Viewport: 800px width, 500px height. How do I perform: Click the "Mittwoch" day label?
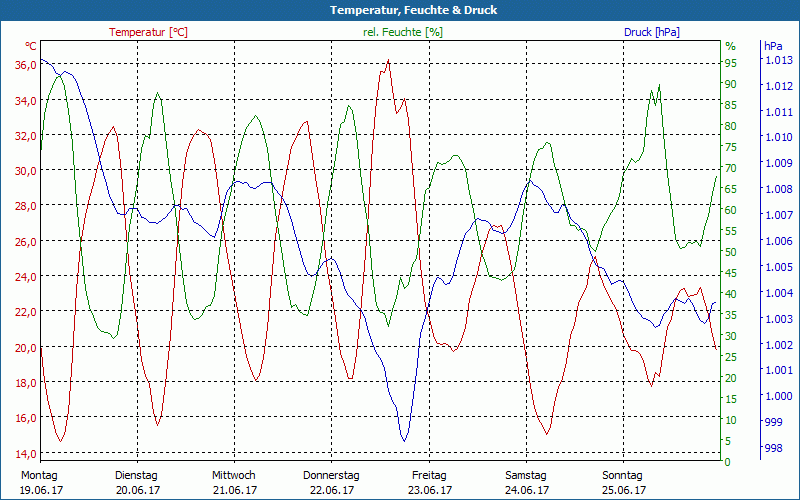234,476
